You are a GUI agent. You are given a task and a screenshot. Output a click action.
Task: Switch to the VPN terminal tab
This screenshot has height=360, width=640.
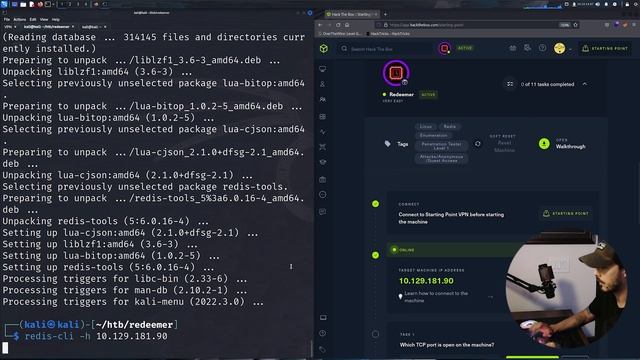[x=9, y=27]
